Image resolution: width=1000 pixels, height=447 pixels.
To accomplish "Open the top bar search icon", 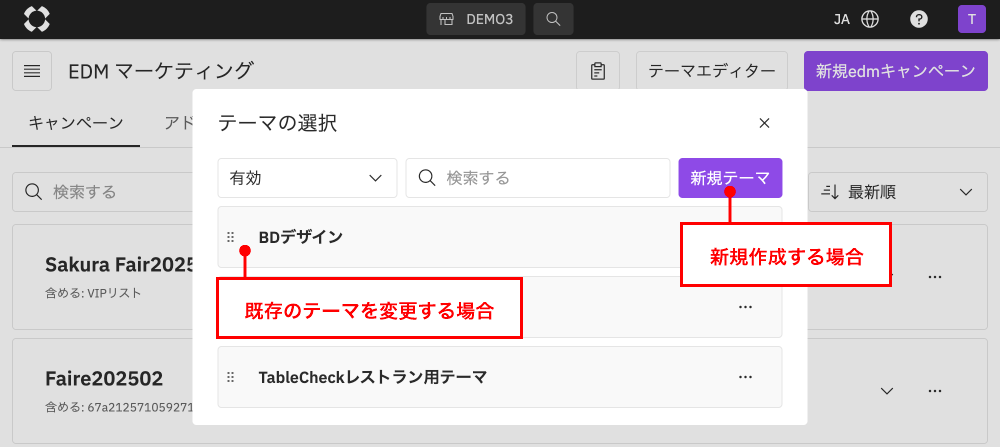I will pyautogui.click(x=553, y=19).
